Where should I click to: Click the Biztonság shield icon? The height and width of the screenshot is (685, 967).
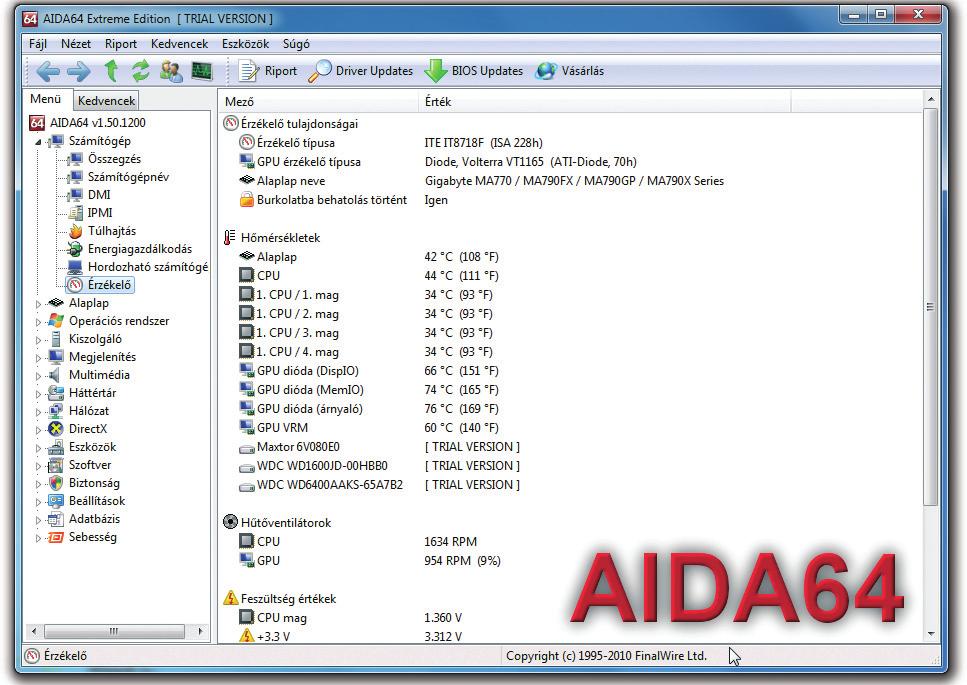[56, 483]
